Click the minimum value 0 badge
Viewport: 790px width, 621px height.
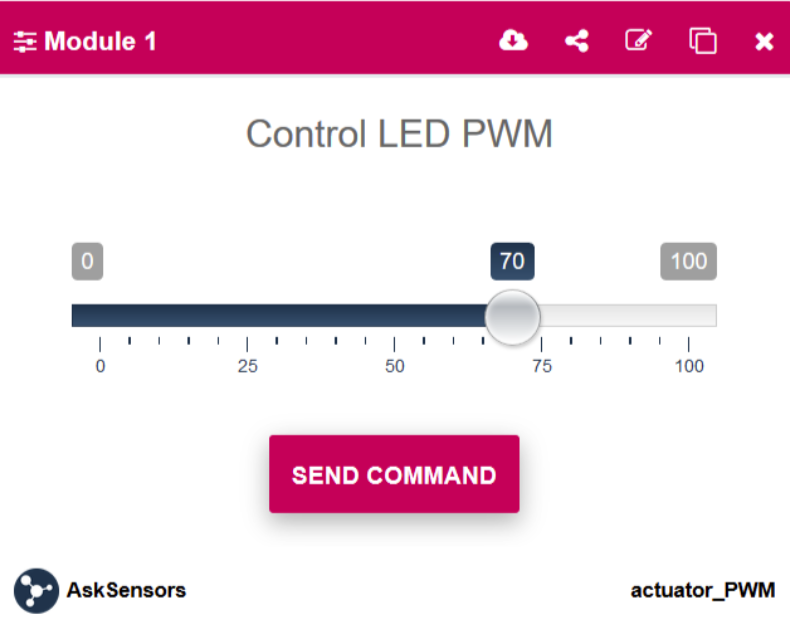point(87,262)
